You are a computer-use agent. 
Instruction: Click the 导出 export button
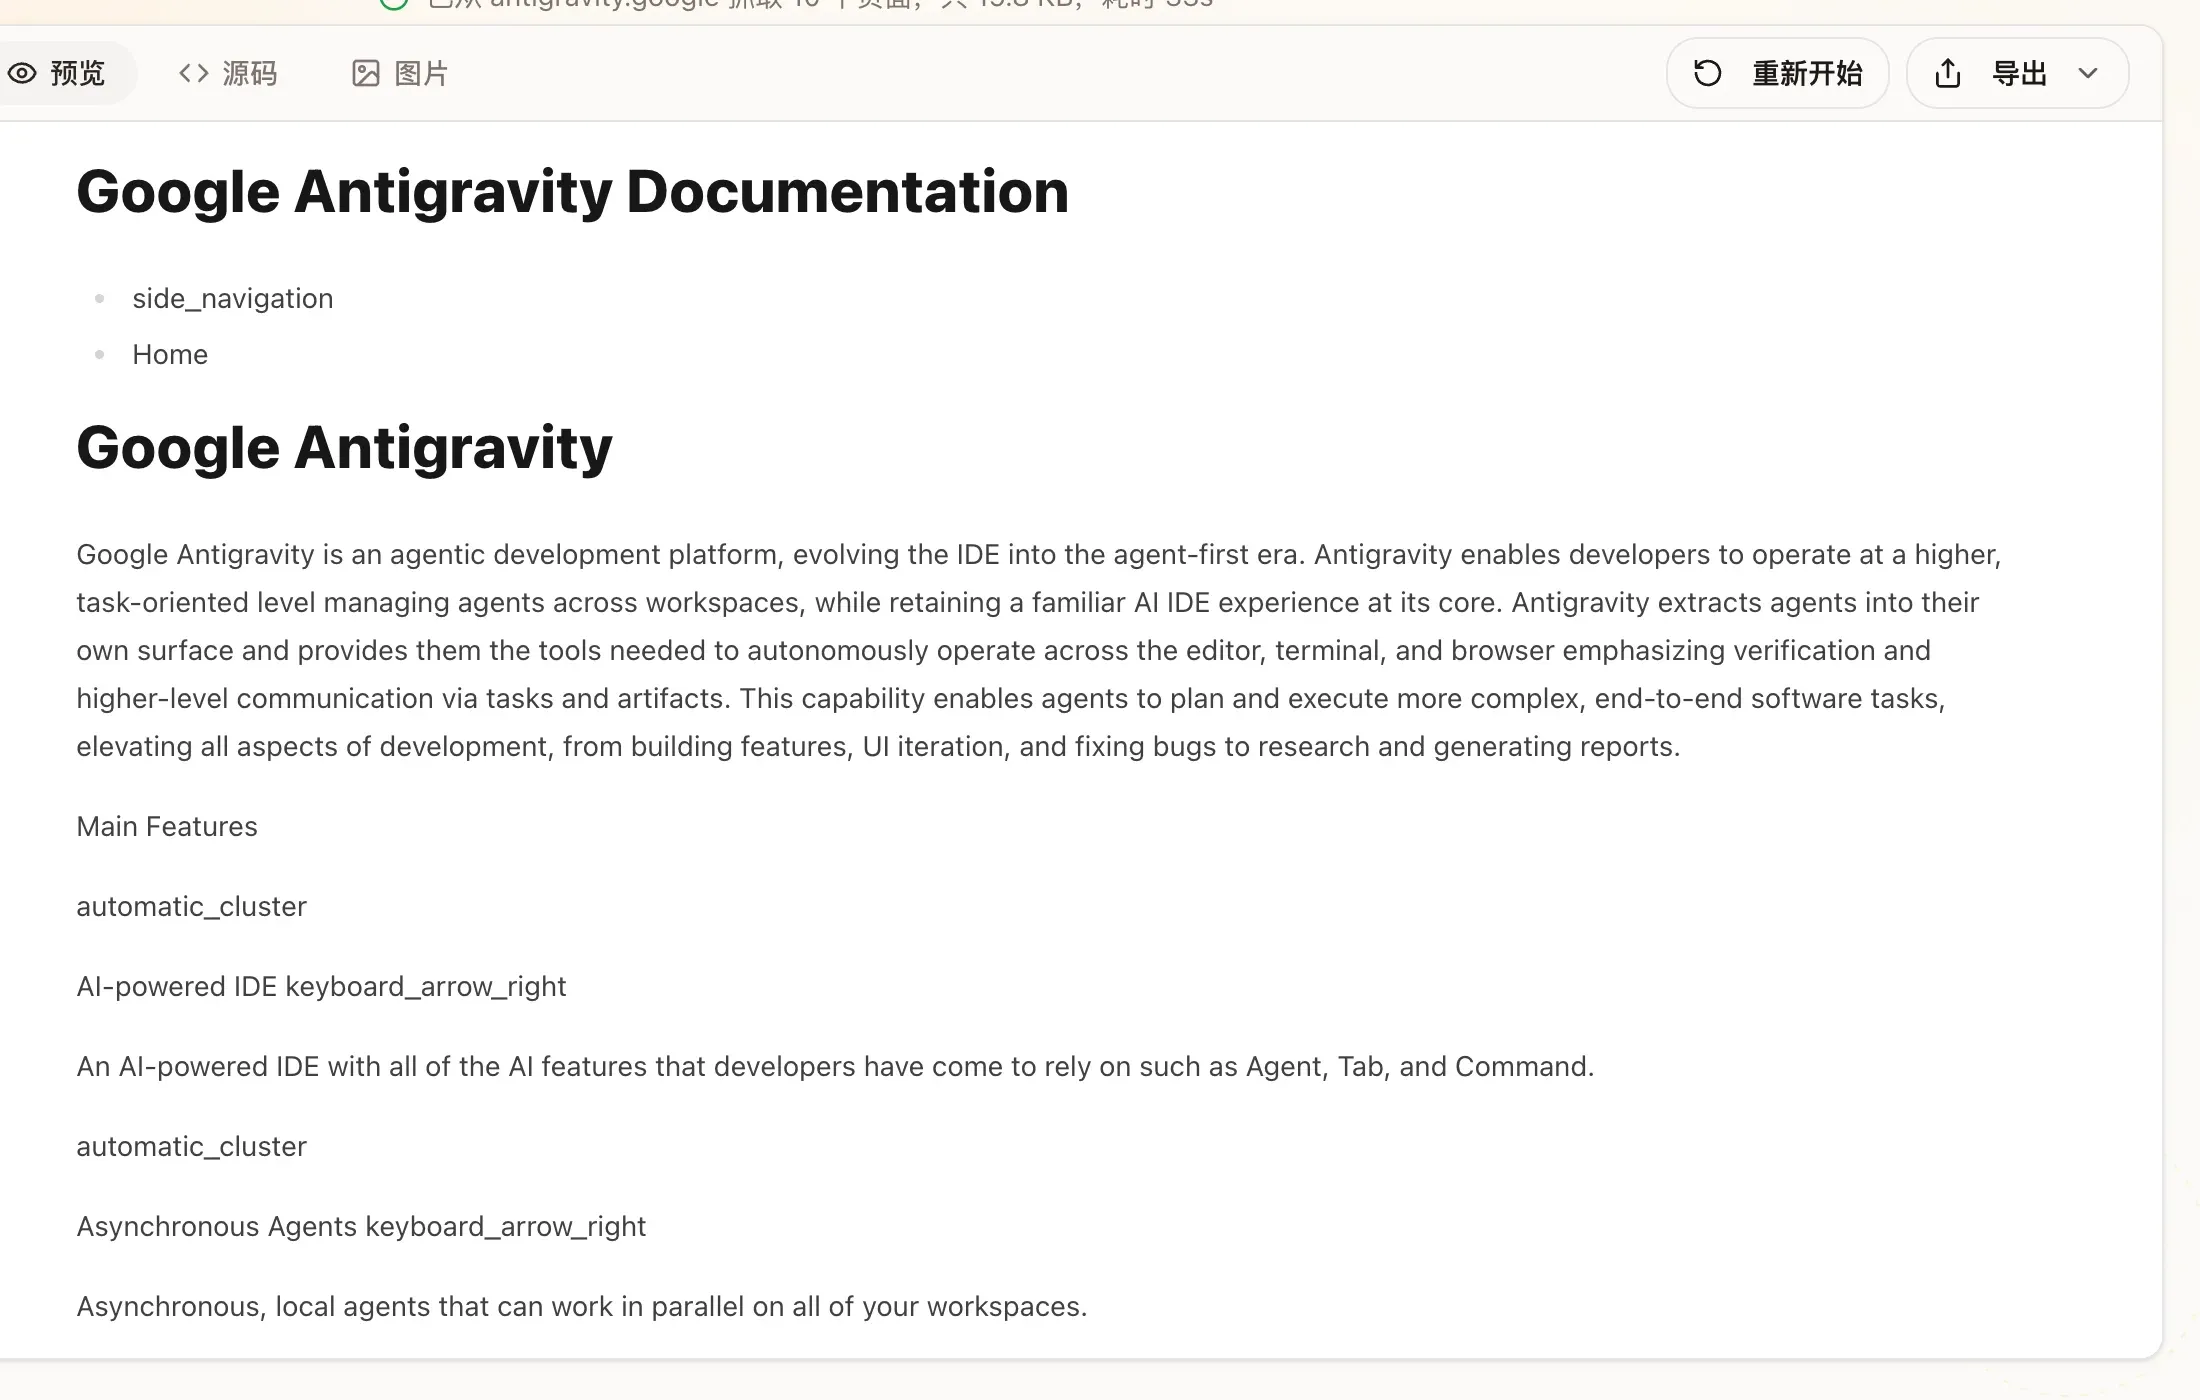click(2018, 73)
